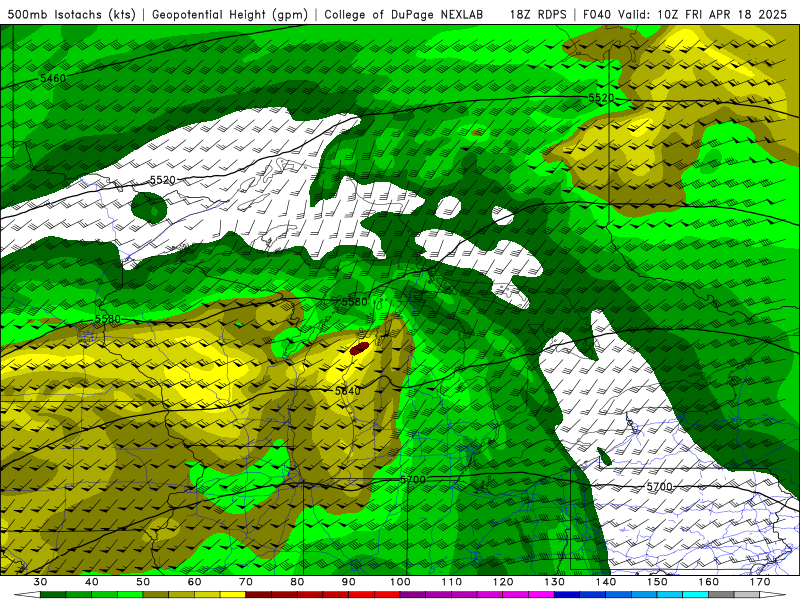Click the '500mb Isotachs (kts)' title text

click(x=71, y=14)
